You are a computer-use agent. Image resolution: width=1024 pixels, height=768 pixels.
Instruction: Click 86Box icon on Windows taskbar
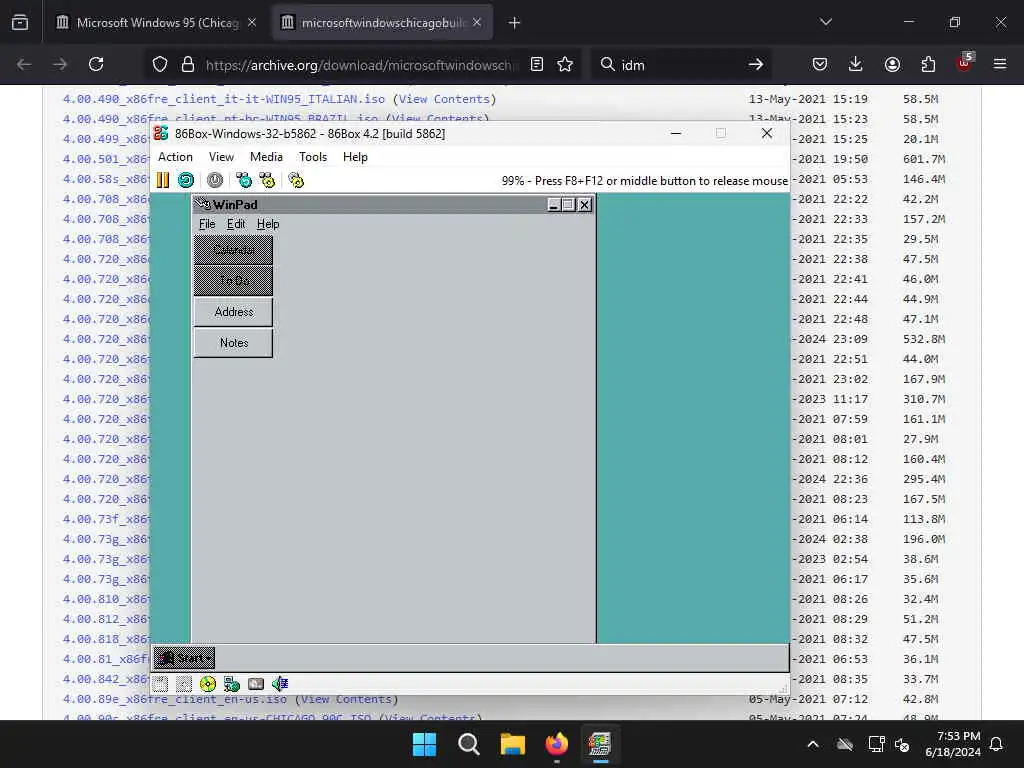tap(600, 744)
